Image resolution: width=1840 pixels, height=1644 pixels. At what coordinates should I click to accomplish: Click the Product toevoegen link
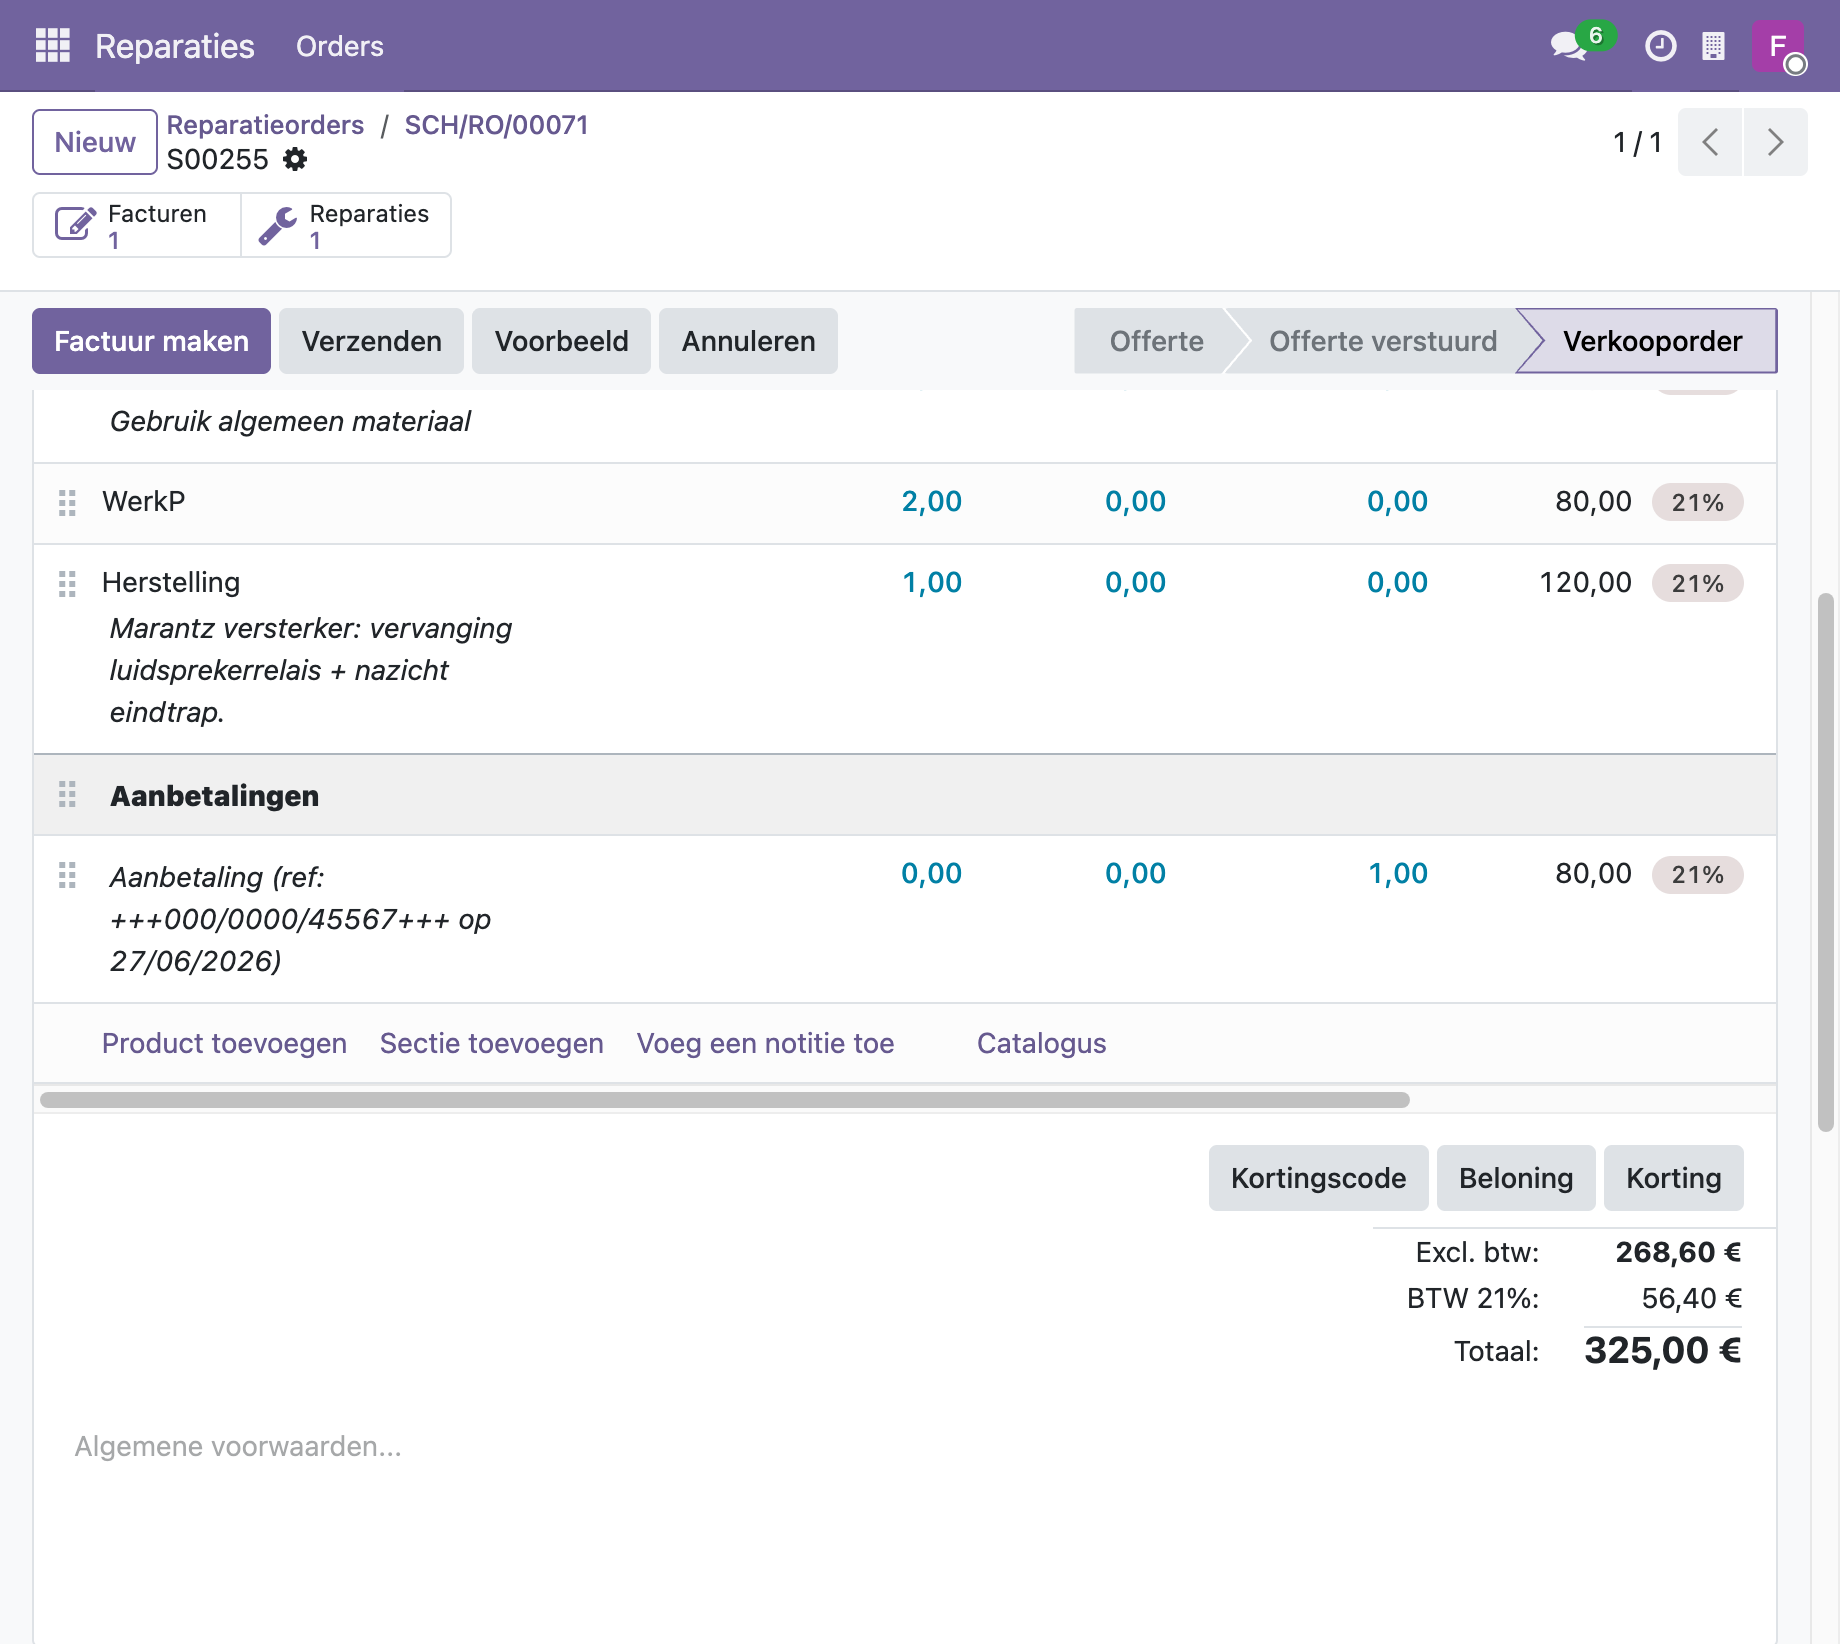pos(224,1043)
